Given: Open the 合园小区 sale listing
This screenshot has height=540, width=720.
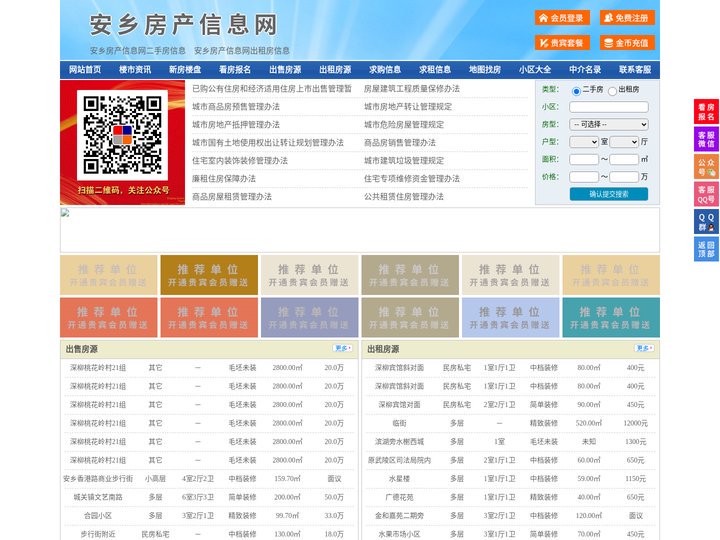Looking at the screenshot, I should pos(98,516).
